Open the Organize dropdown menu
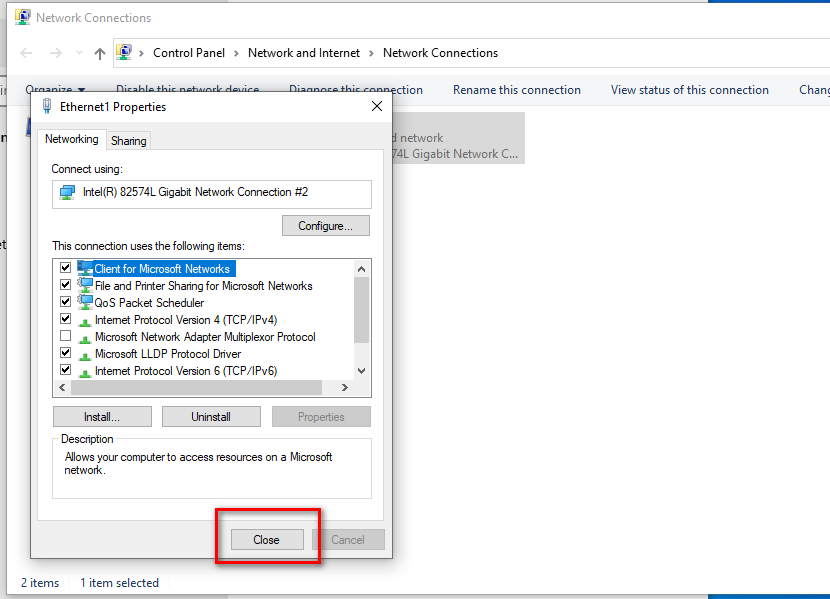The image size is (830, 599). (x=55, y=89)
